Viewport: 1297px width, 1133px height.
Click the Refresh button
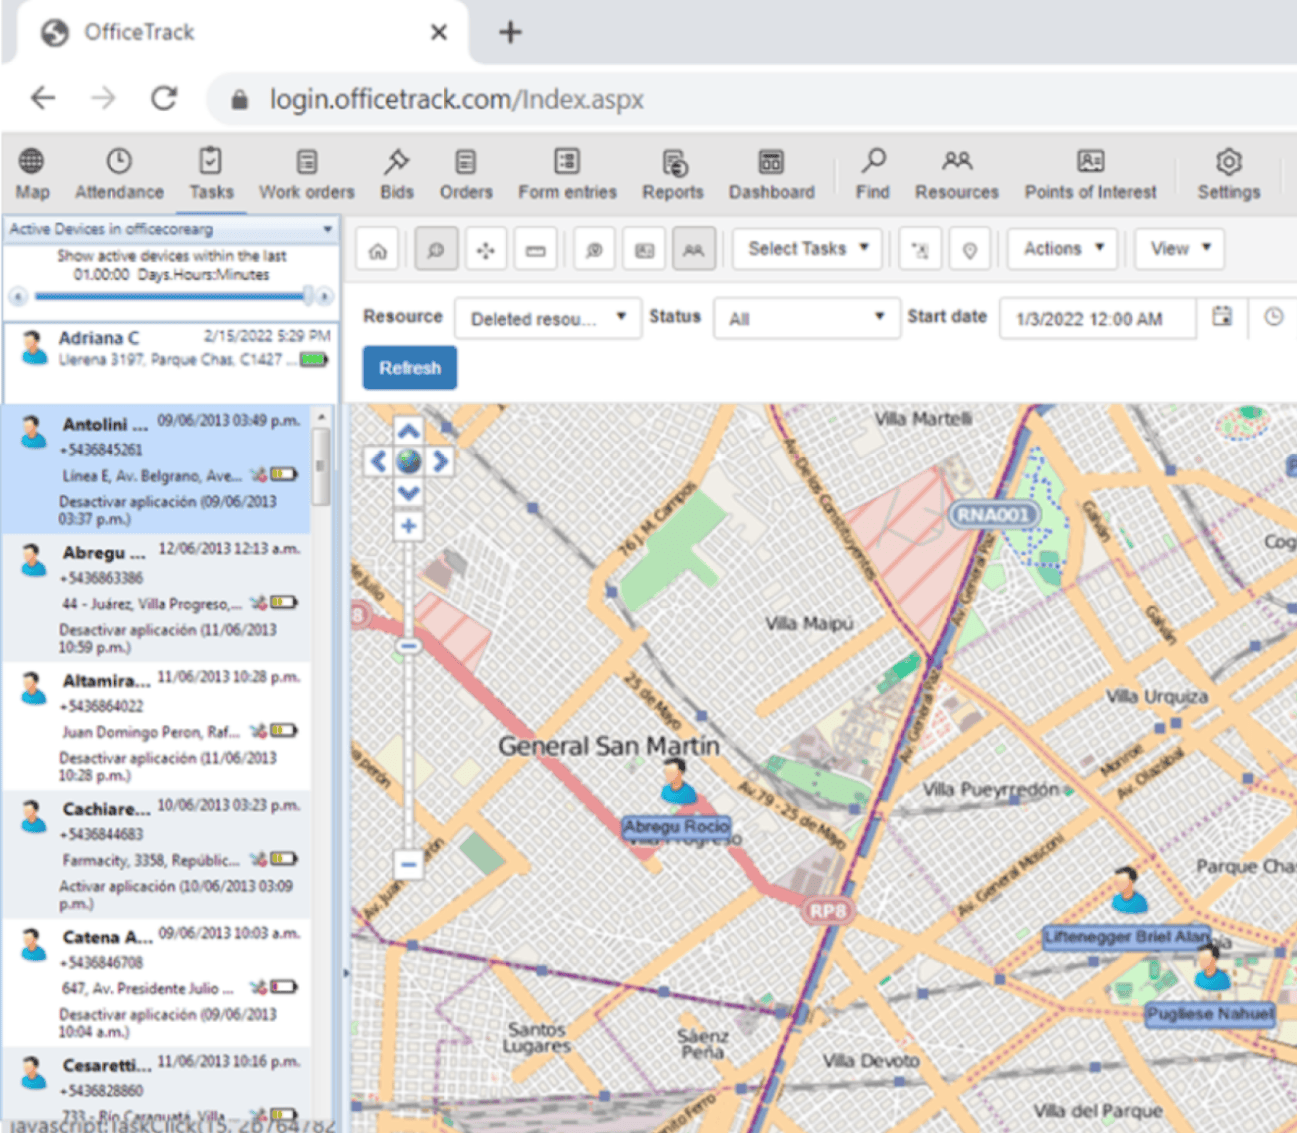(410, 368)
